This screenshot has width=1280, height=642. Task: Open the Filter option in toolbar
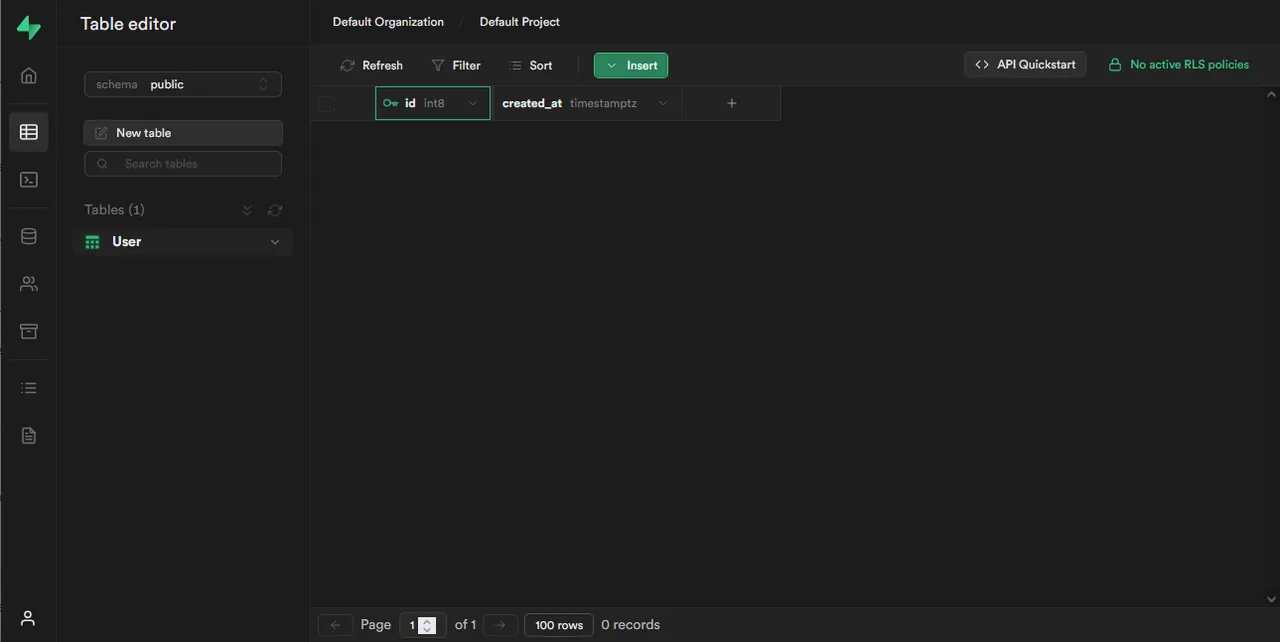tap(456, 65)
